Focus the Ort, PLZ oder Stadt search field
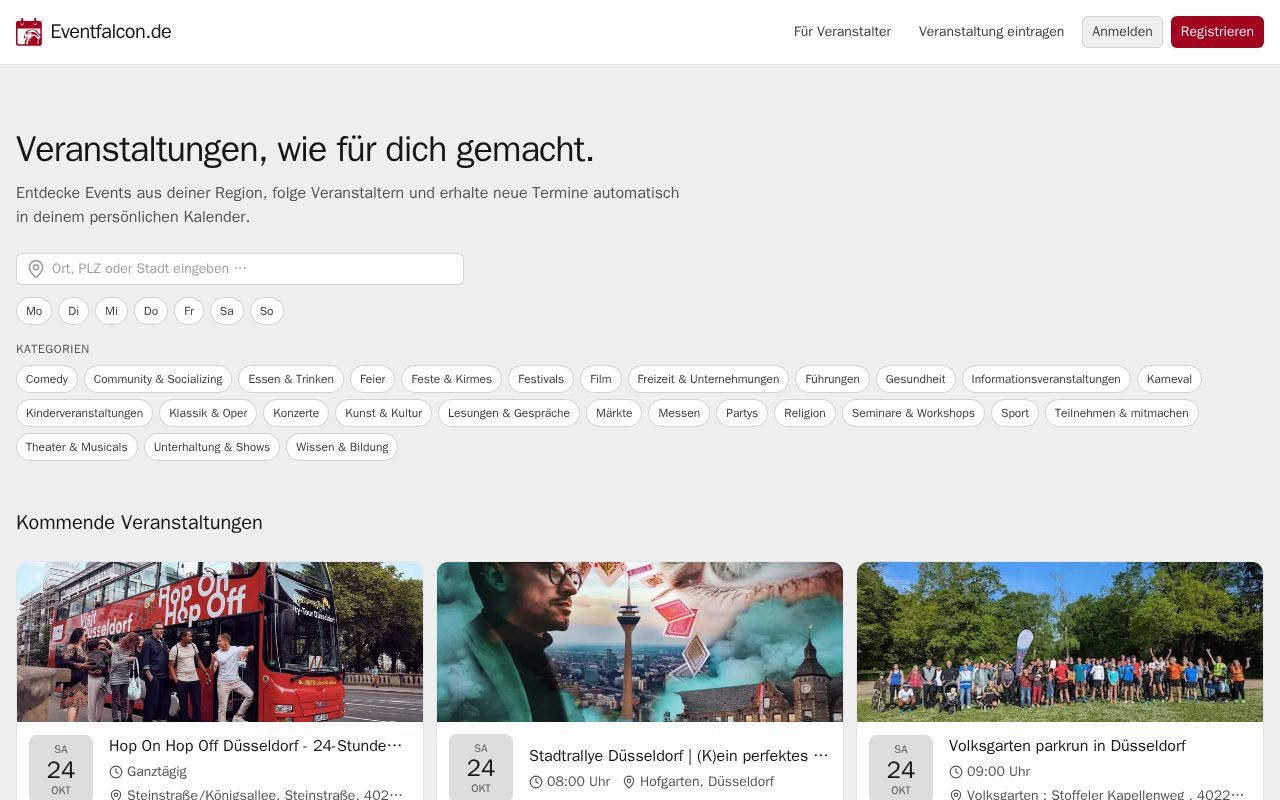The height and width of the screenshot is (800, 1280). point(240,269)
